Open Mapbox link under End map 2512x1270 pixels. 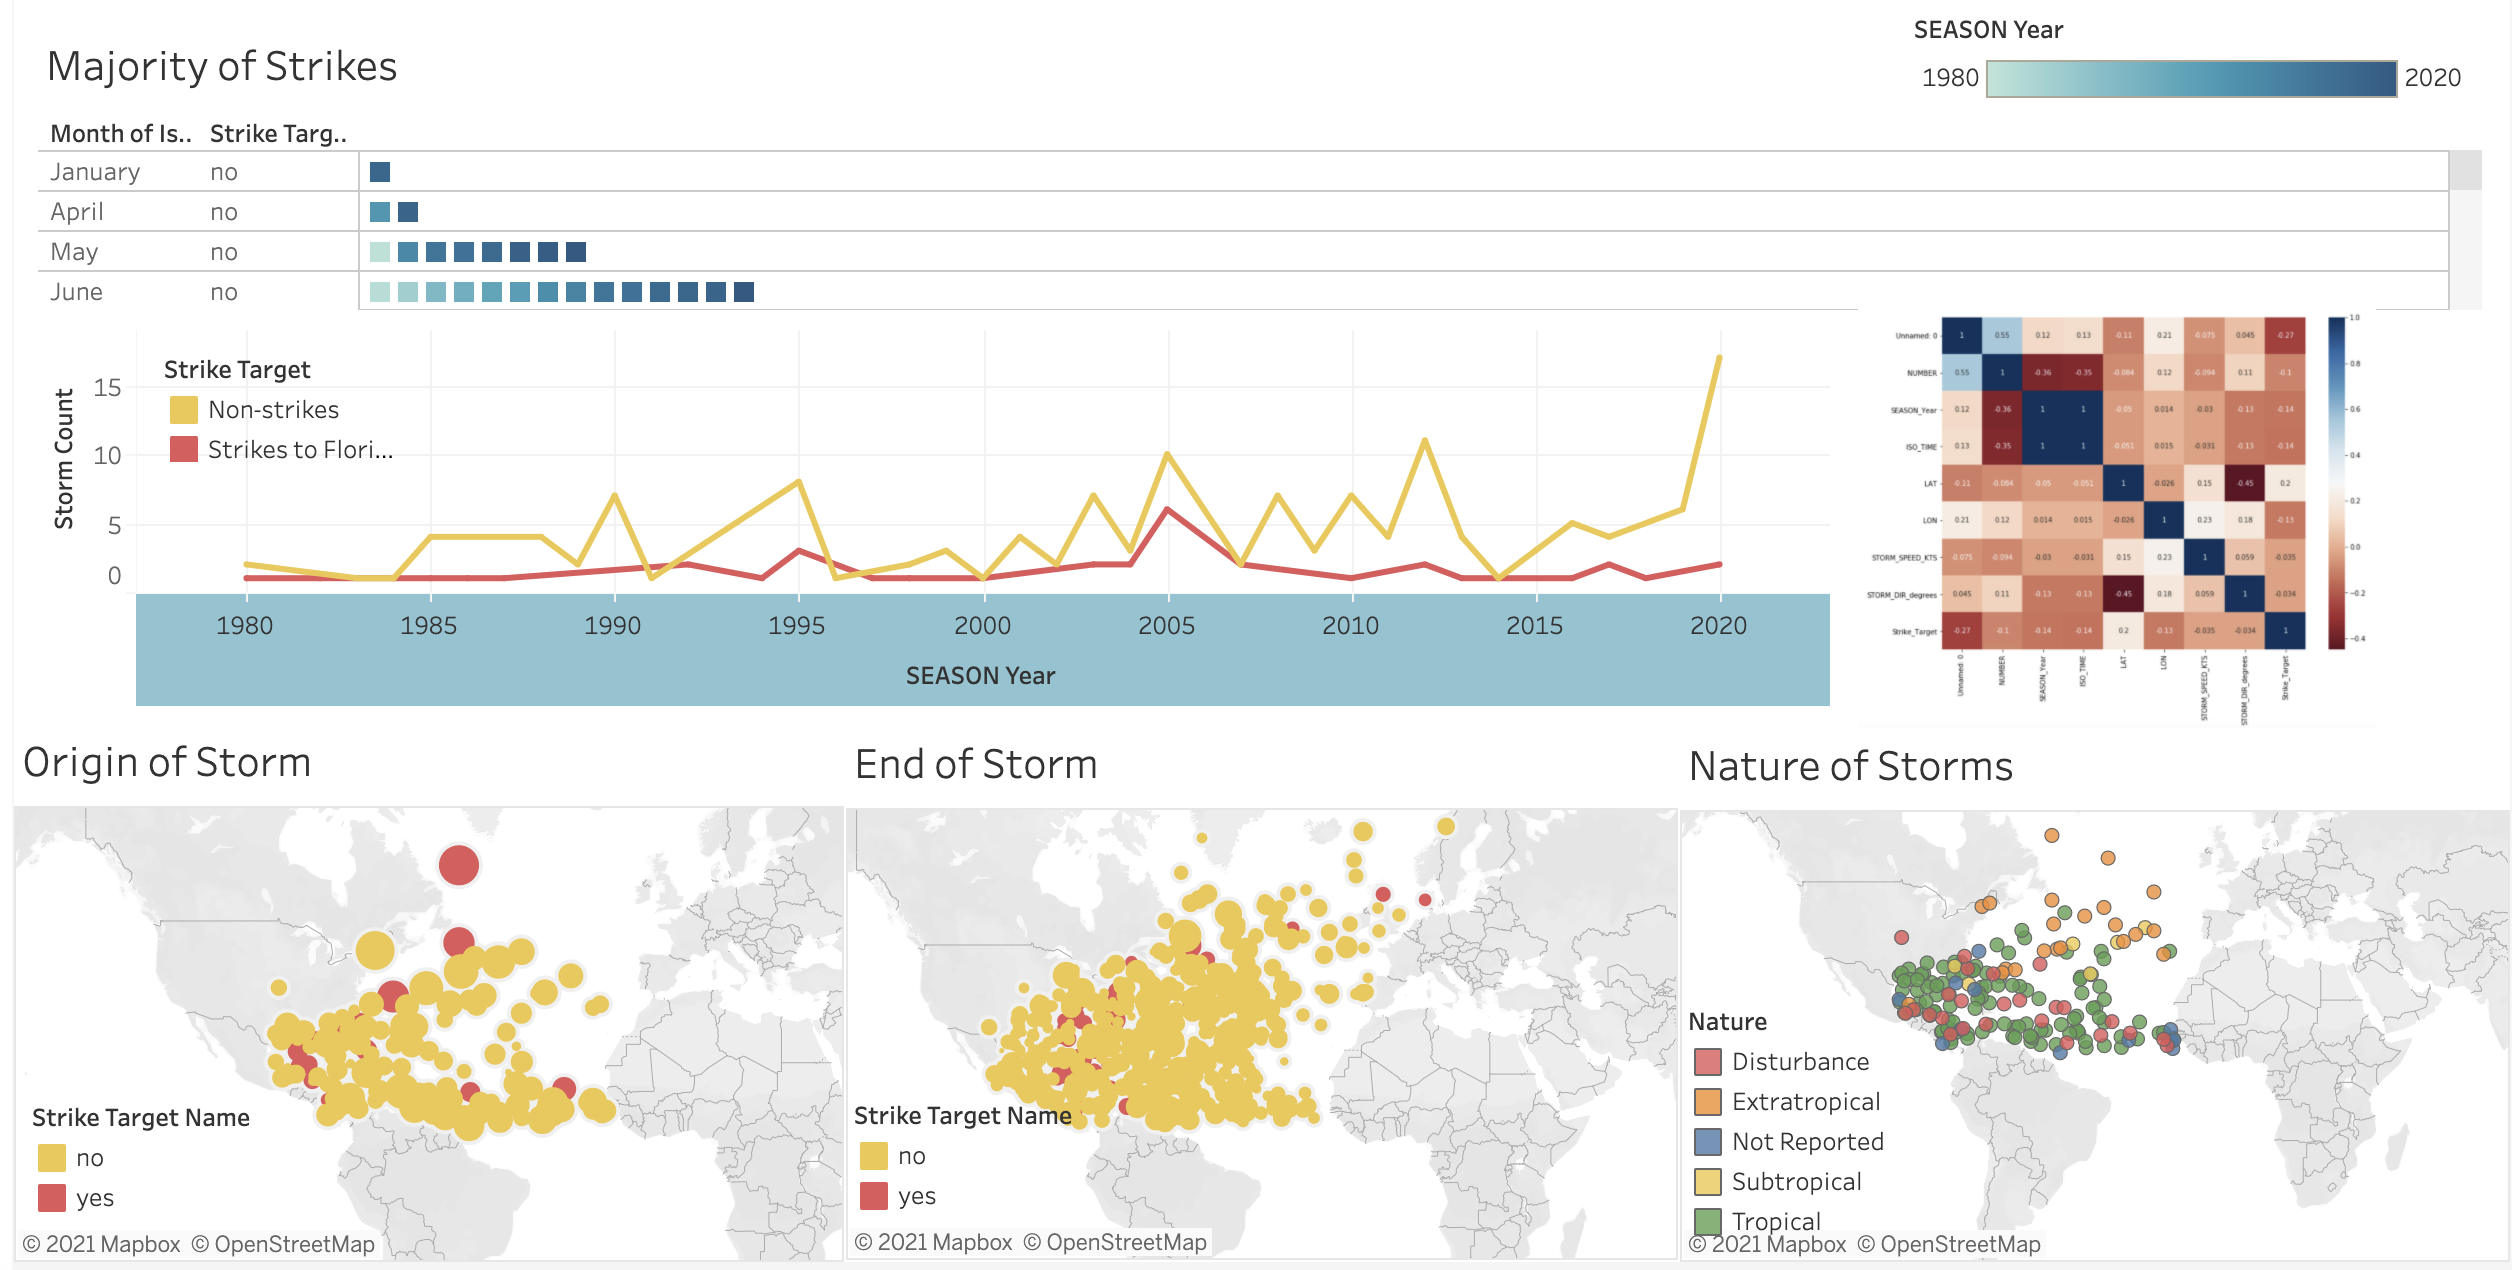pos(934,1242)
